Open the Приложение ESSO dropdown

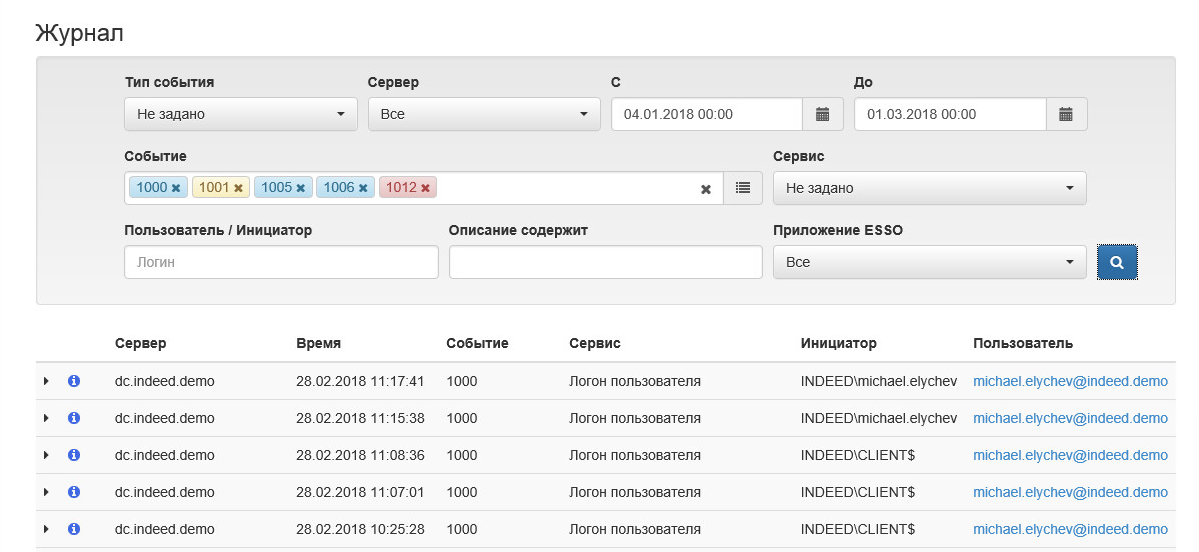(929, 262)
